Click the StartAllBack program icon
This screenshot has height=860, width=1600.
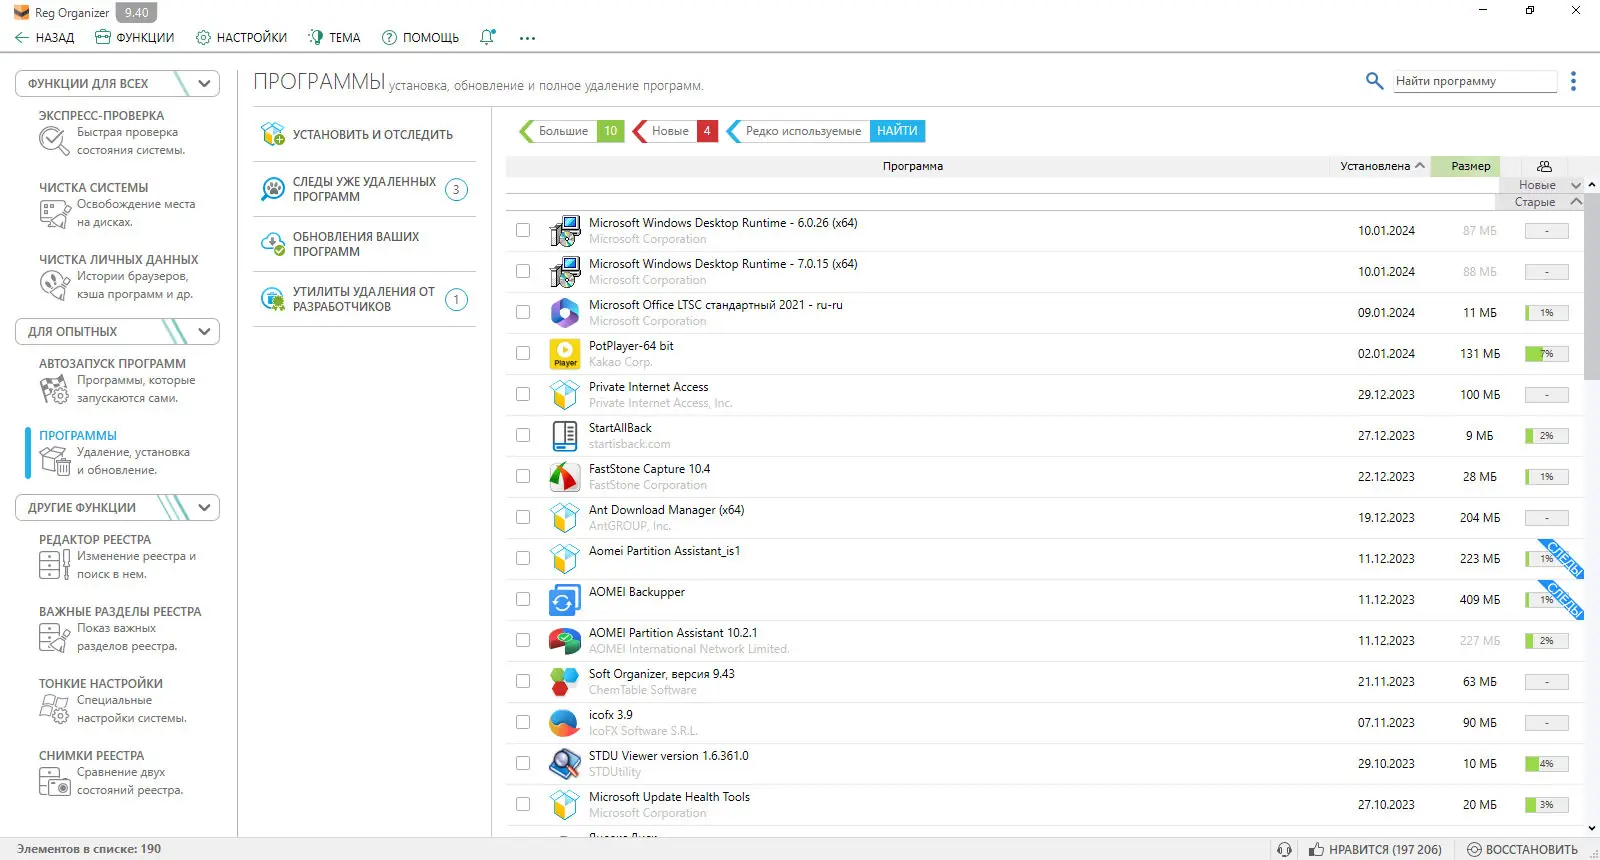point(565,436)
